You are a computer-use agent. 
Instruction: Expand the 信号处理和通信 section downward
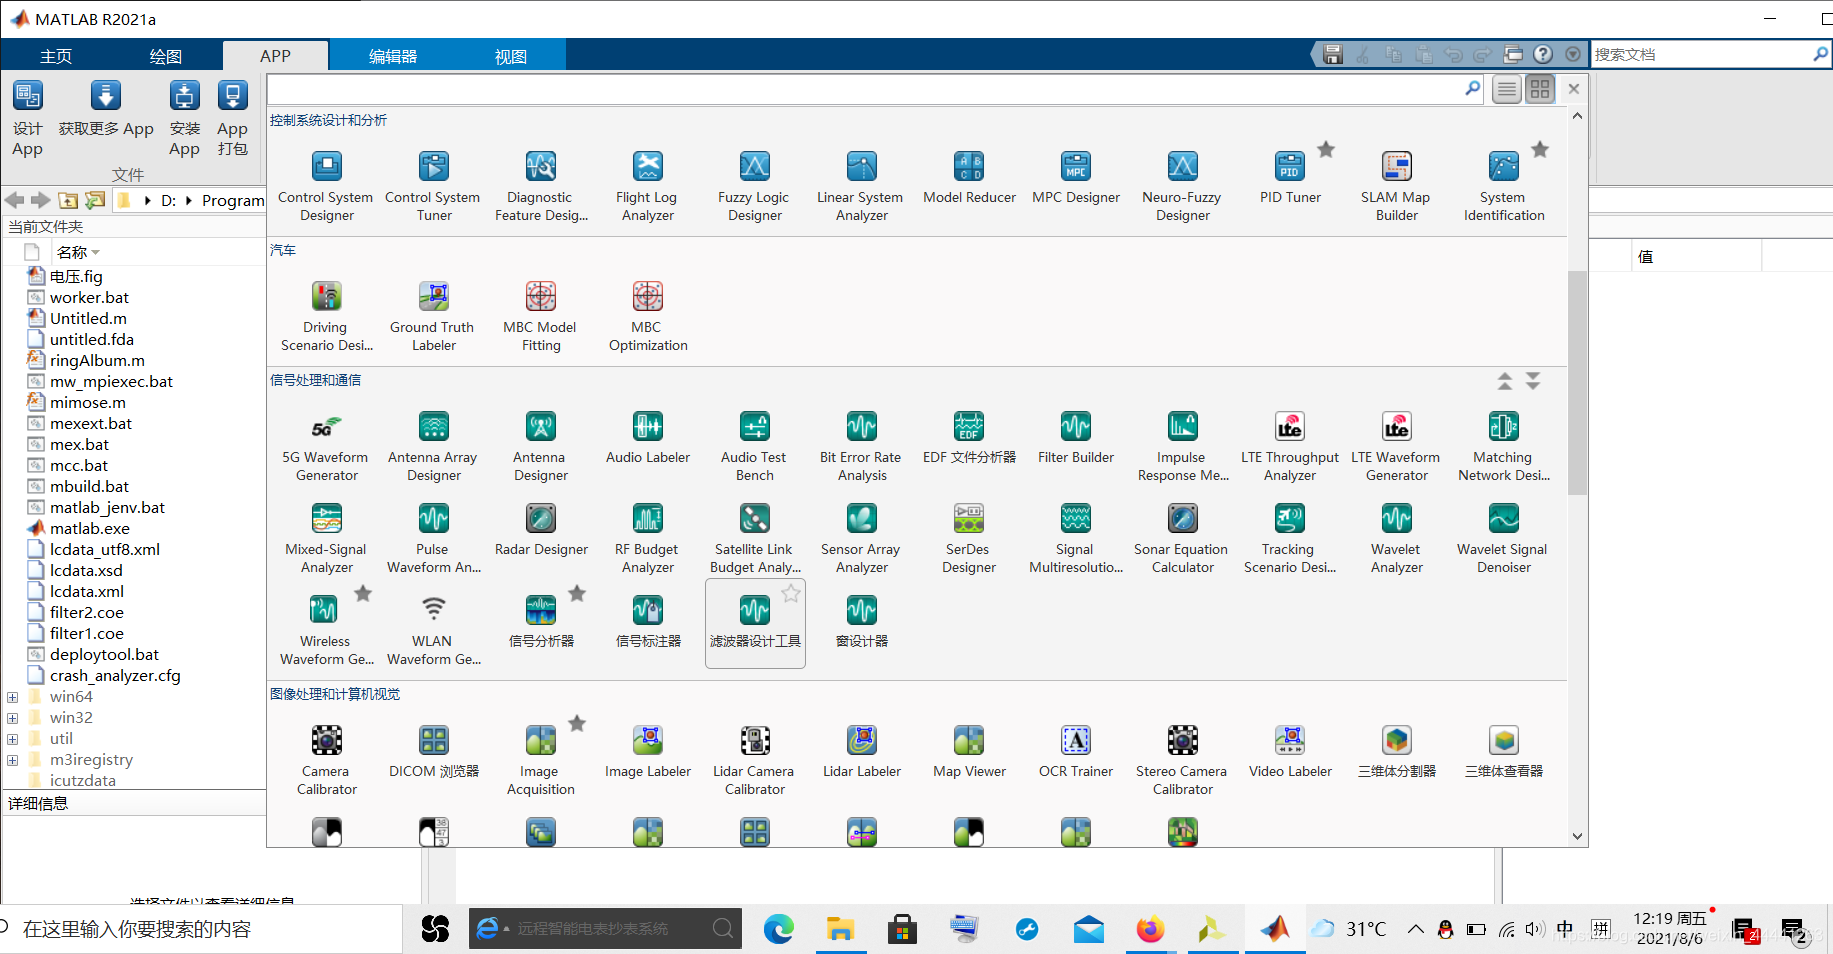(x=1533, y=381)
